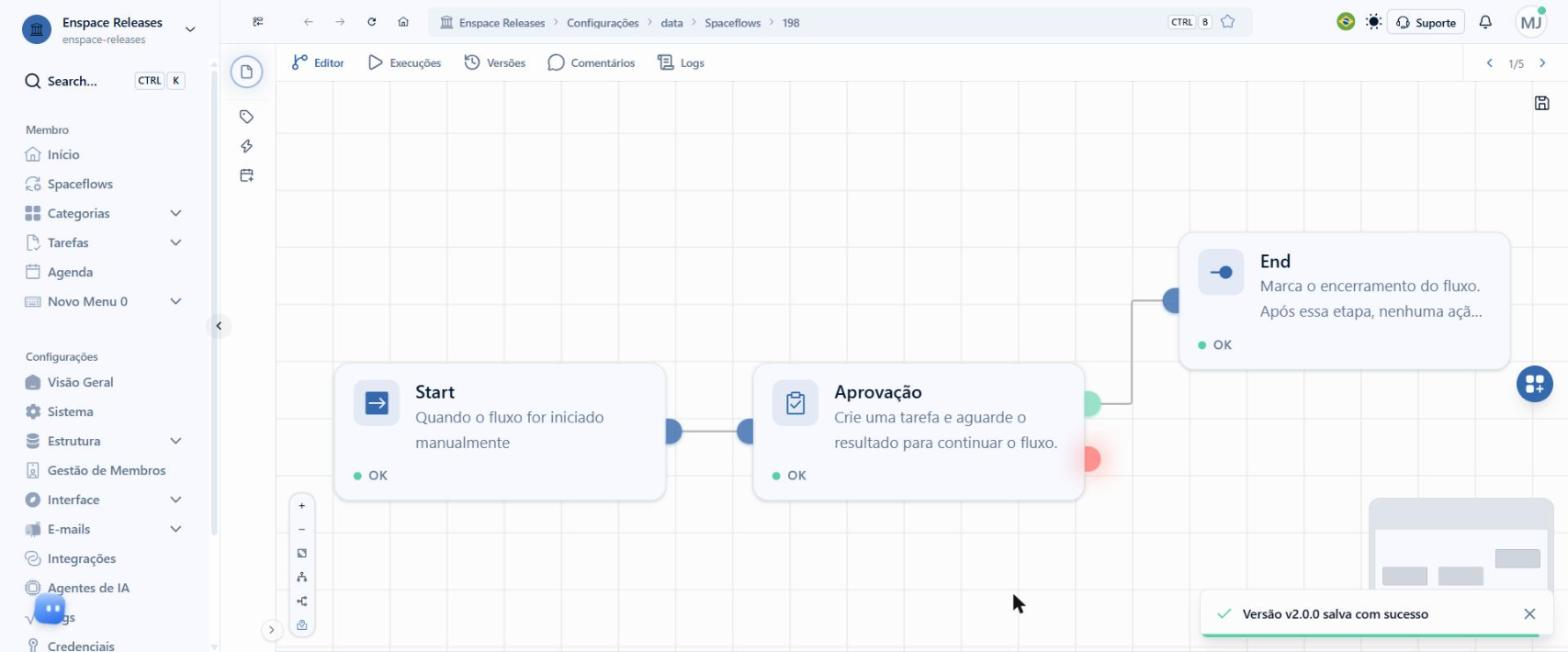Go to the next item pager arrow
Image resolution: width=1568 pixels, height=652 pixels.
point(1542,63)
